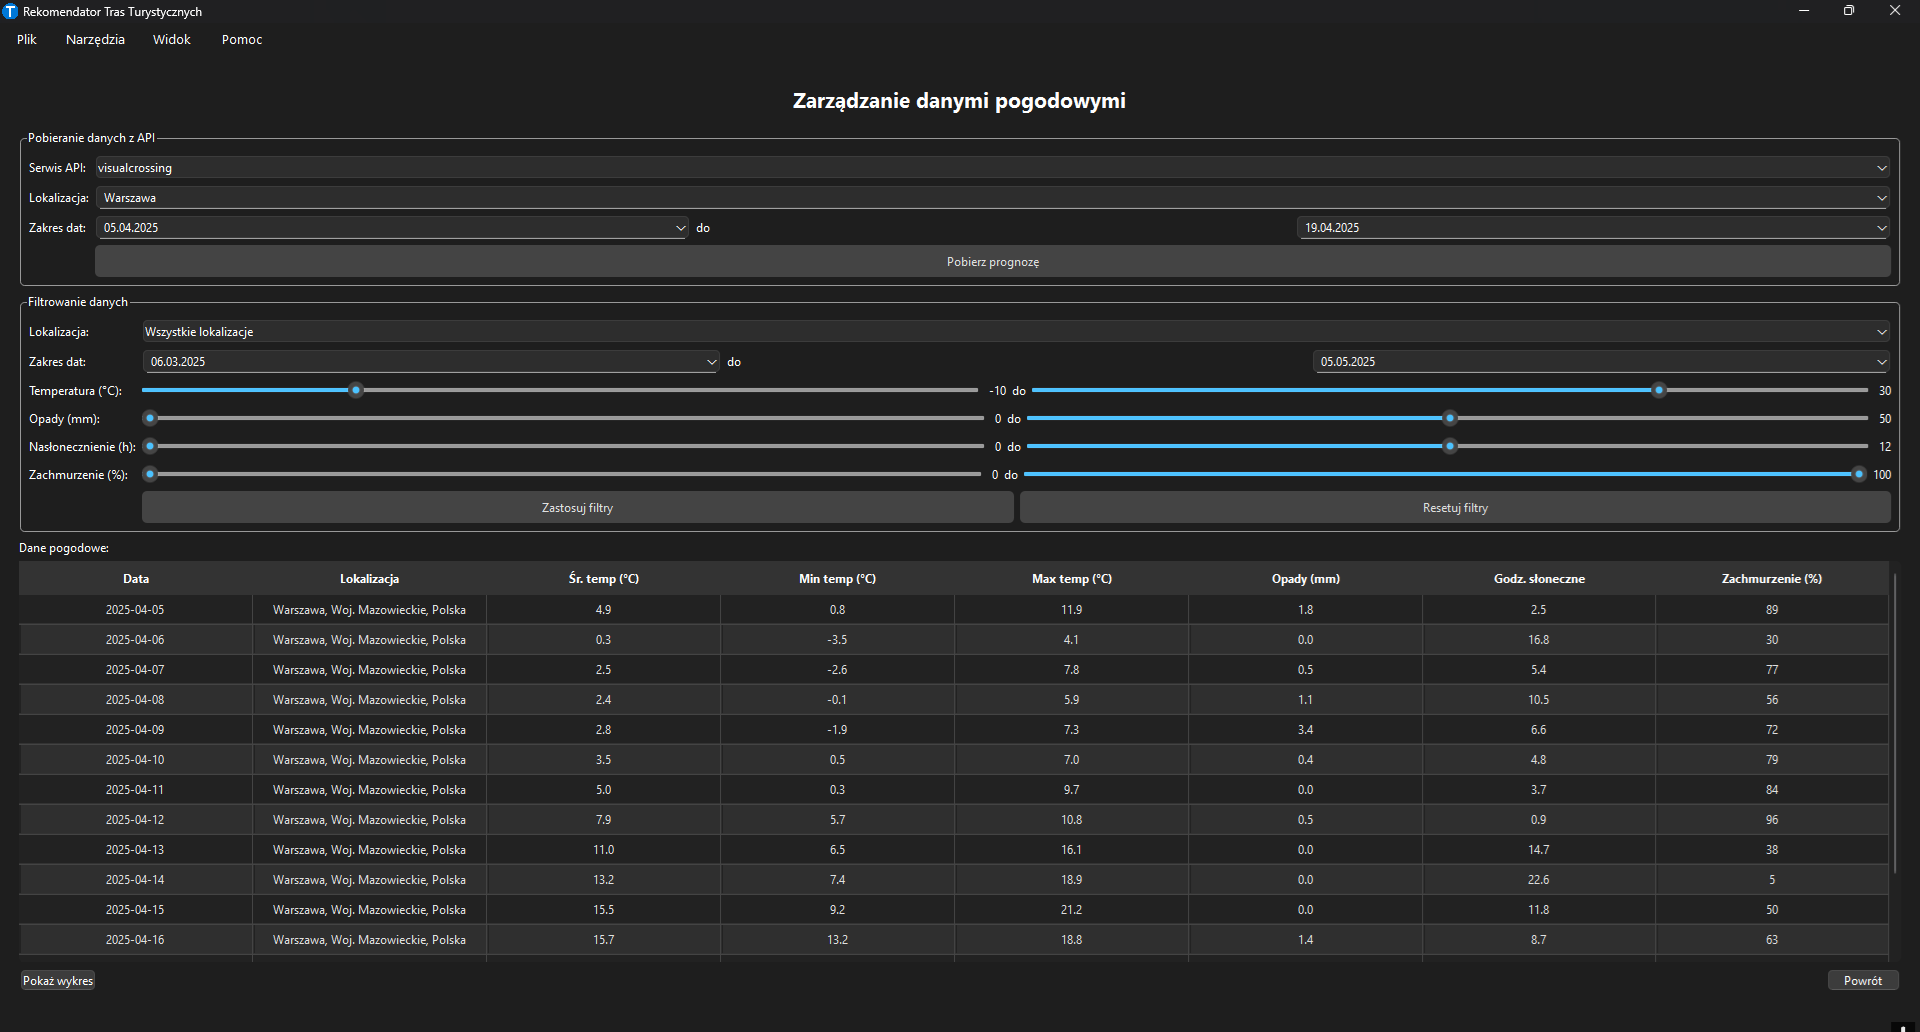Select the 2025-04-06 date cell
1920x1032 pixels.
(135, 640)
